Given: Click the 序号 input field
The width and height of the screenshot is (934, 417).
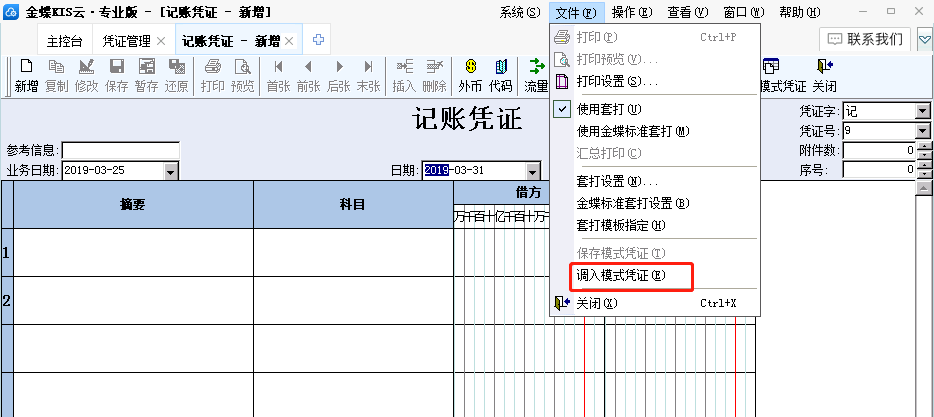Looking at the screenshot, I should coord(879,170).
